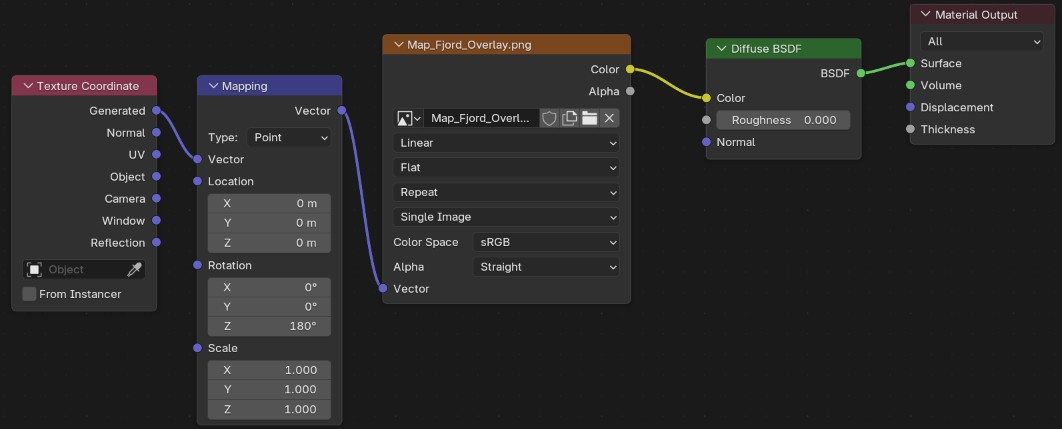The image size is (1062, 429).
Task: Click the image texture Vector input socket
Action: pos(383,289)
